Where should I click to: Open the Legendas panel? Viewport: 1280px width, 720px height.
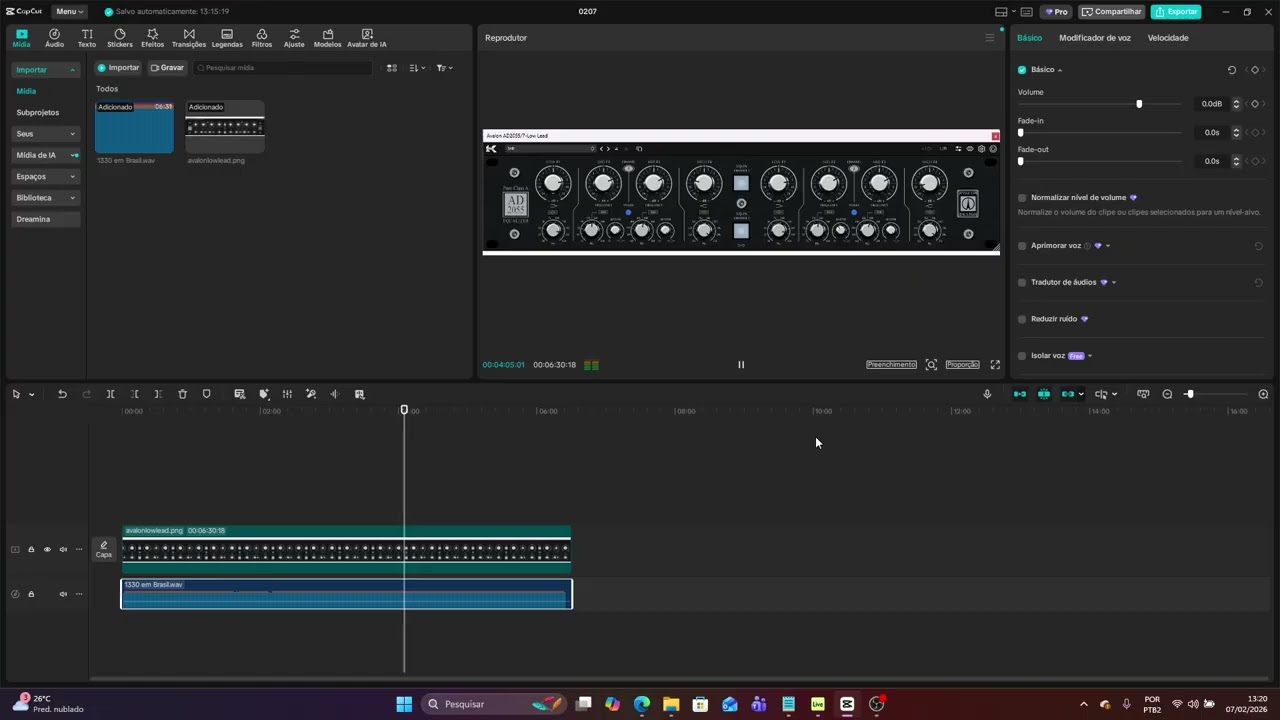click(227, 38)
